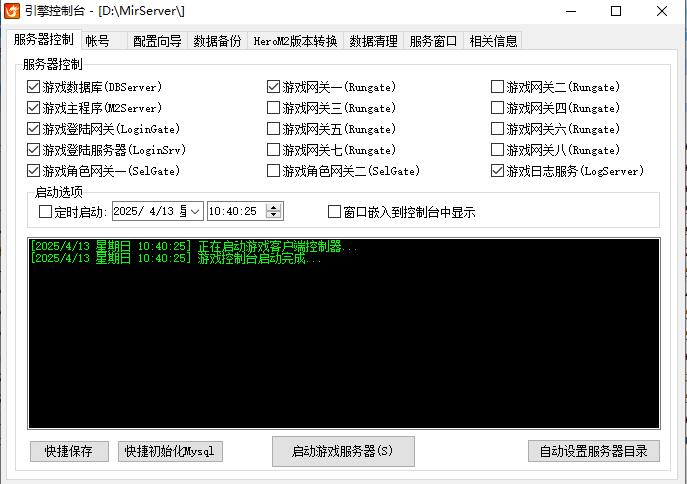Maximize the 引擎控制台 window

[616, 11]
